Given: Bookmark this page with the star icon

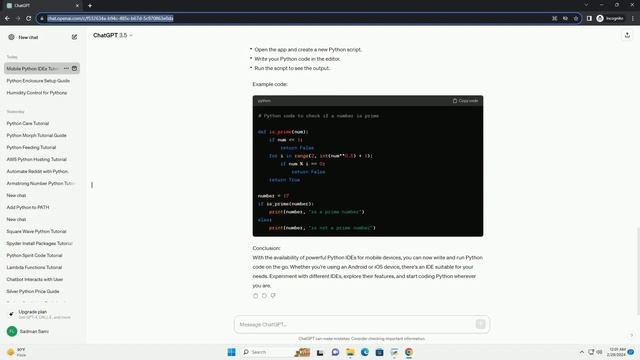Looking at the screenshot, I should [576, 18].
